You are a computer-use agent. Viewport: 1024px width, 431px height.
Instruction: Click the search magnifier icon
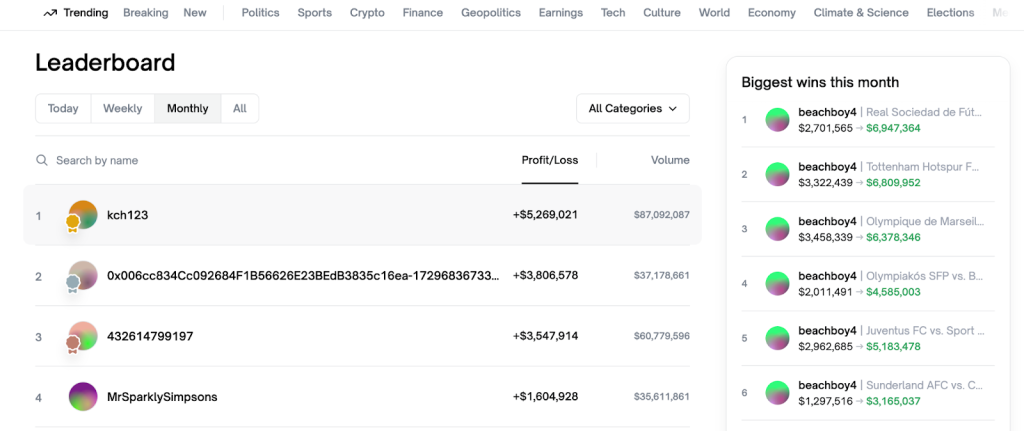42,160
